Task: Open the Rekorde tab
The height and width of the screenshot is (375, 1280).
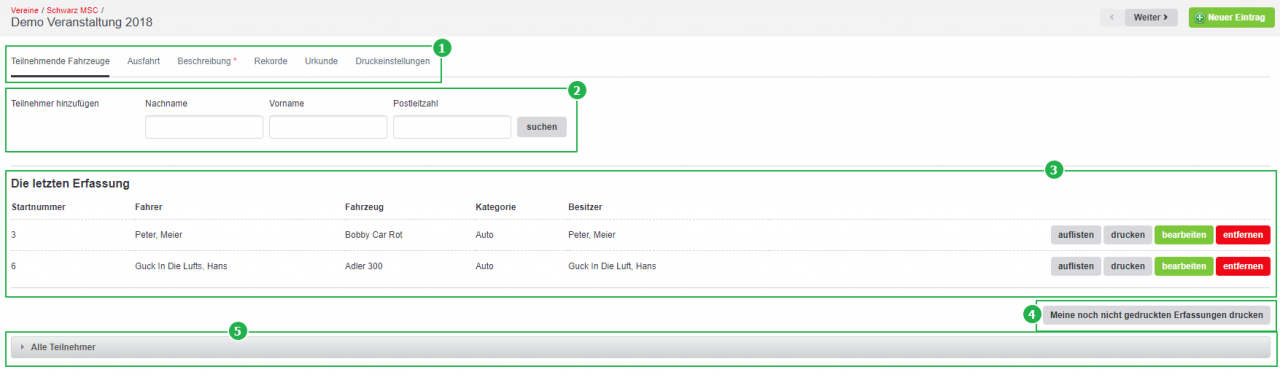Action: pyautogui.click(x=271, y=61)
